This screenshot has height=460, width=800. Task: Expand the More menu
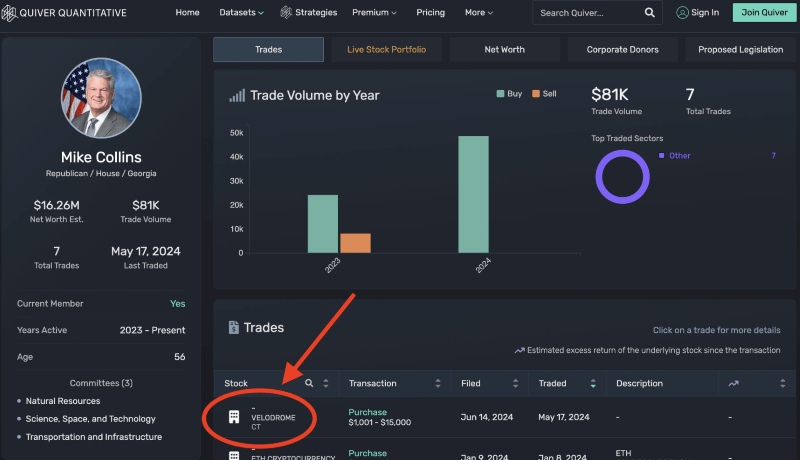(x=479, y=12)
